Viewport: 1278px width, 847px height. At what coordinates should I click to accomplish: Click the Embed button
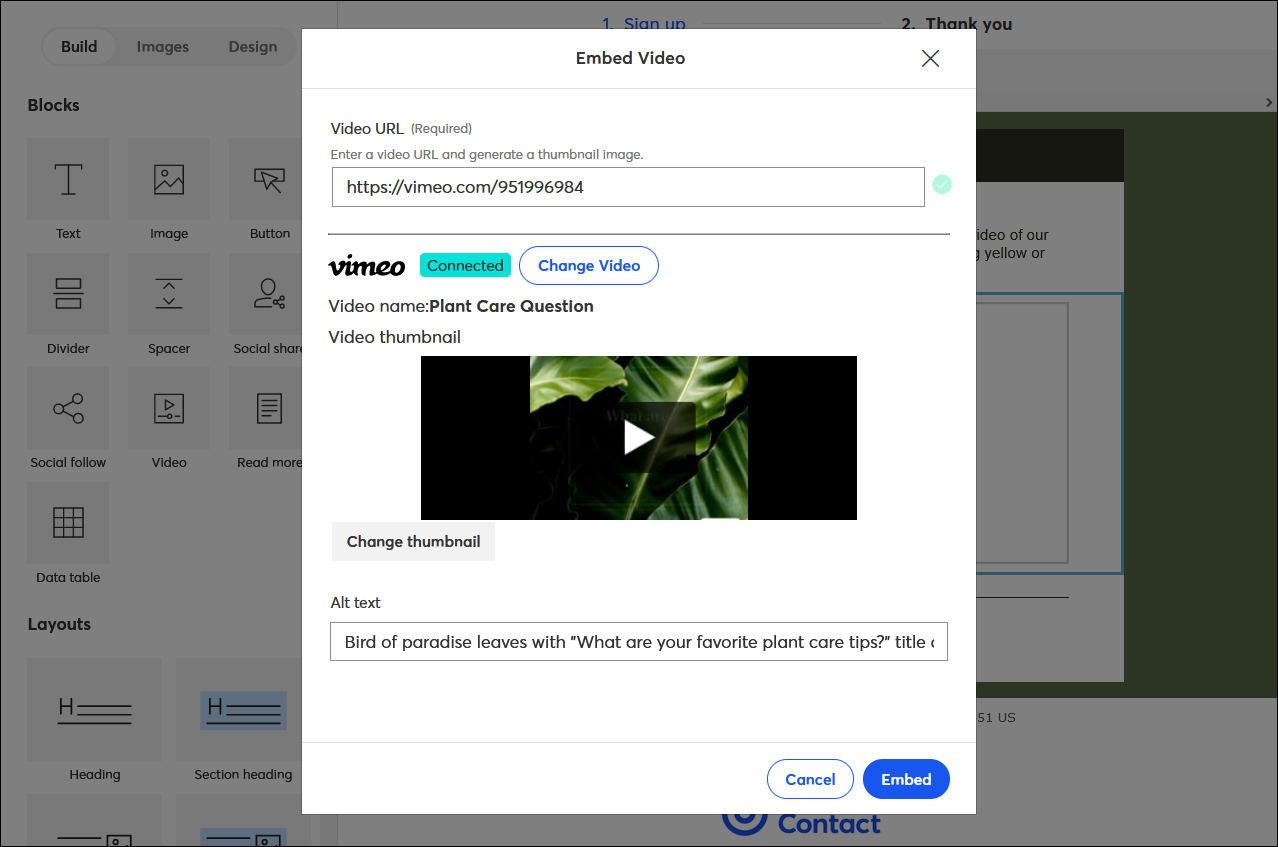pyautogui.click(x=906, y=779)
